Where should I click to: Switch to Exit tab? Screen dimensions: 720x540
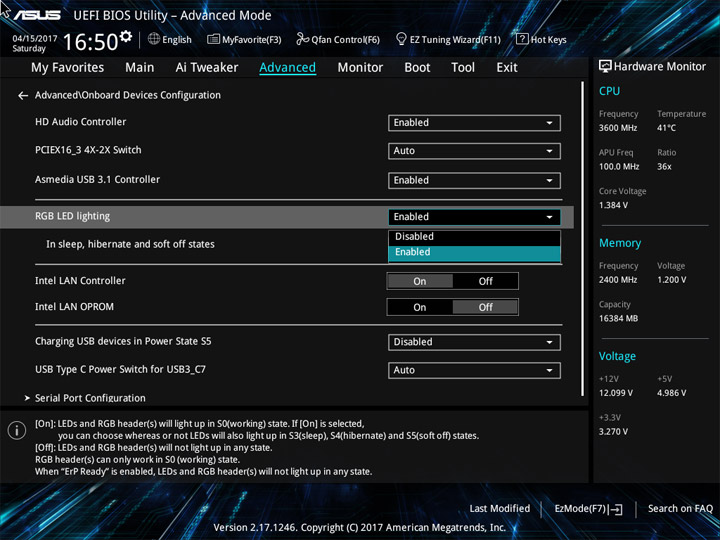[507, 68]
